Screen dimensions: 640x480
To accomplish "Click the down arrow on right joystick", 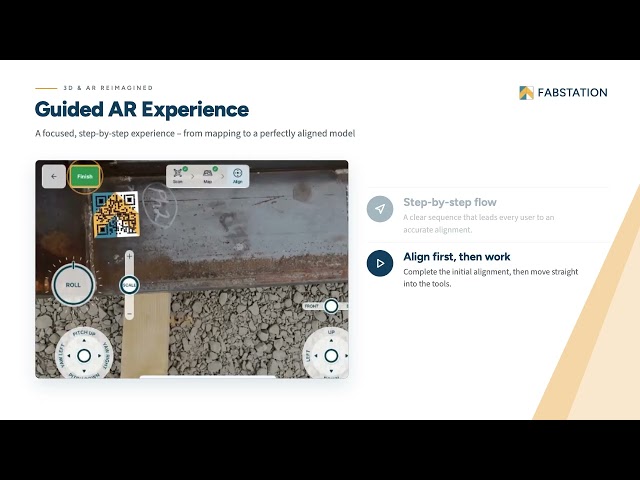I will (331, 371).
